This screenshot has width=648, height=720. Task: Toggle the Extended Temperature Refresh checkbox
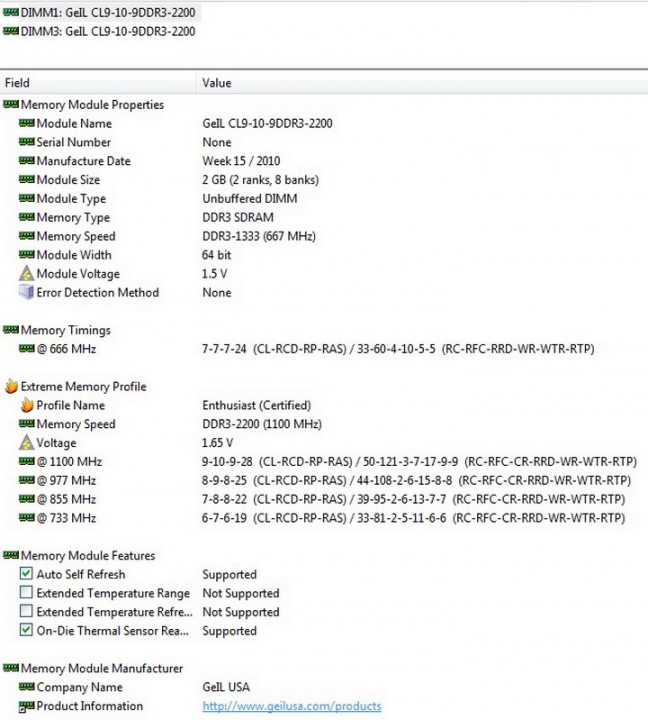click(26, 611)
